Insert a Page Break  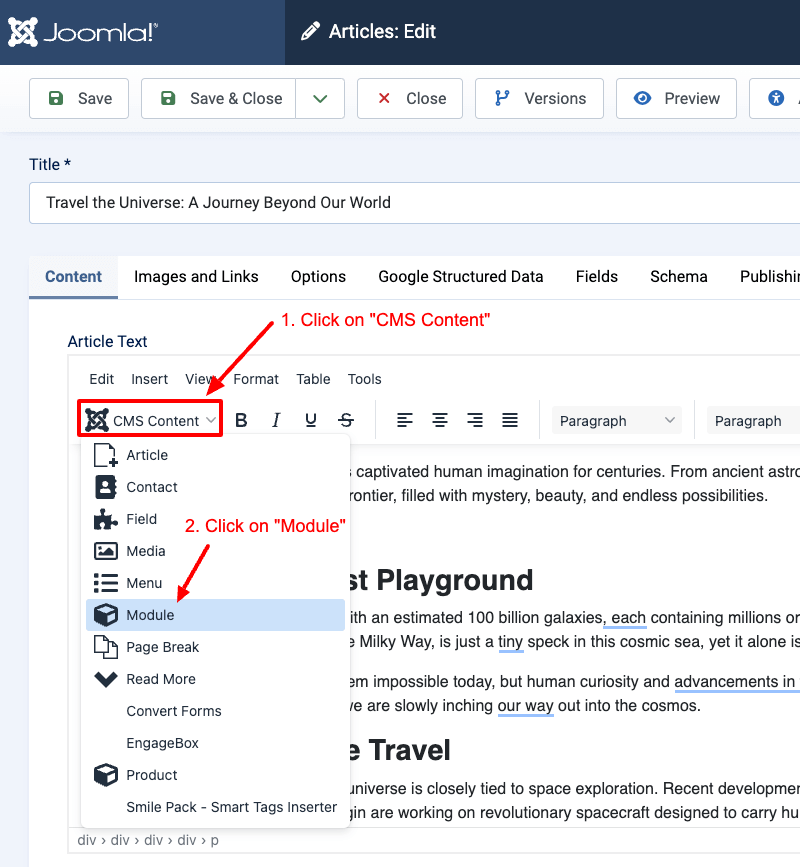216,647
